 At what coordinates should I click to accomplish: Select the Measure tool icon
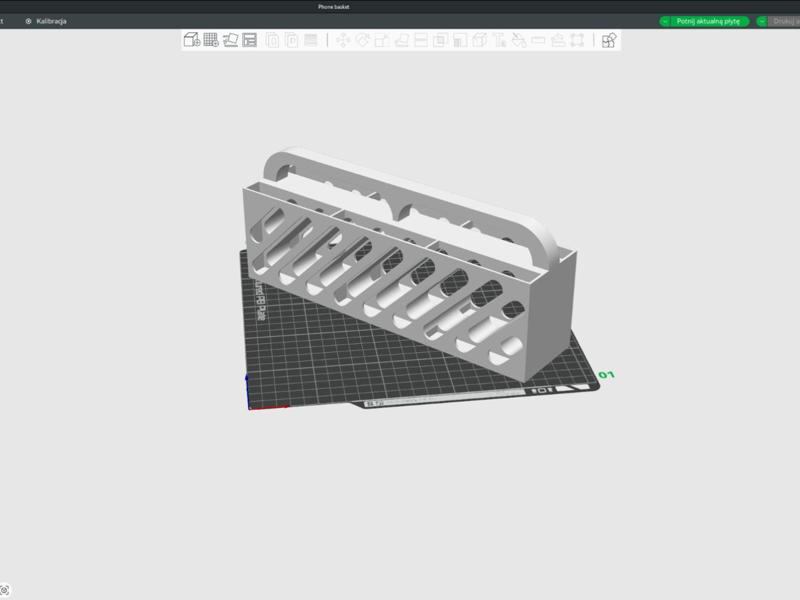538,40
